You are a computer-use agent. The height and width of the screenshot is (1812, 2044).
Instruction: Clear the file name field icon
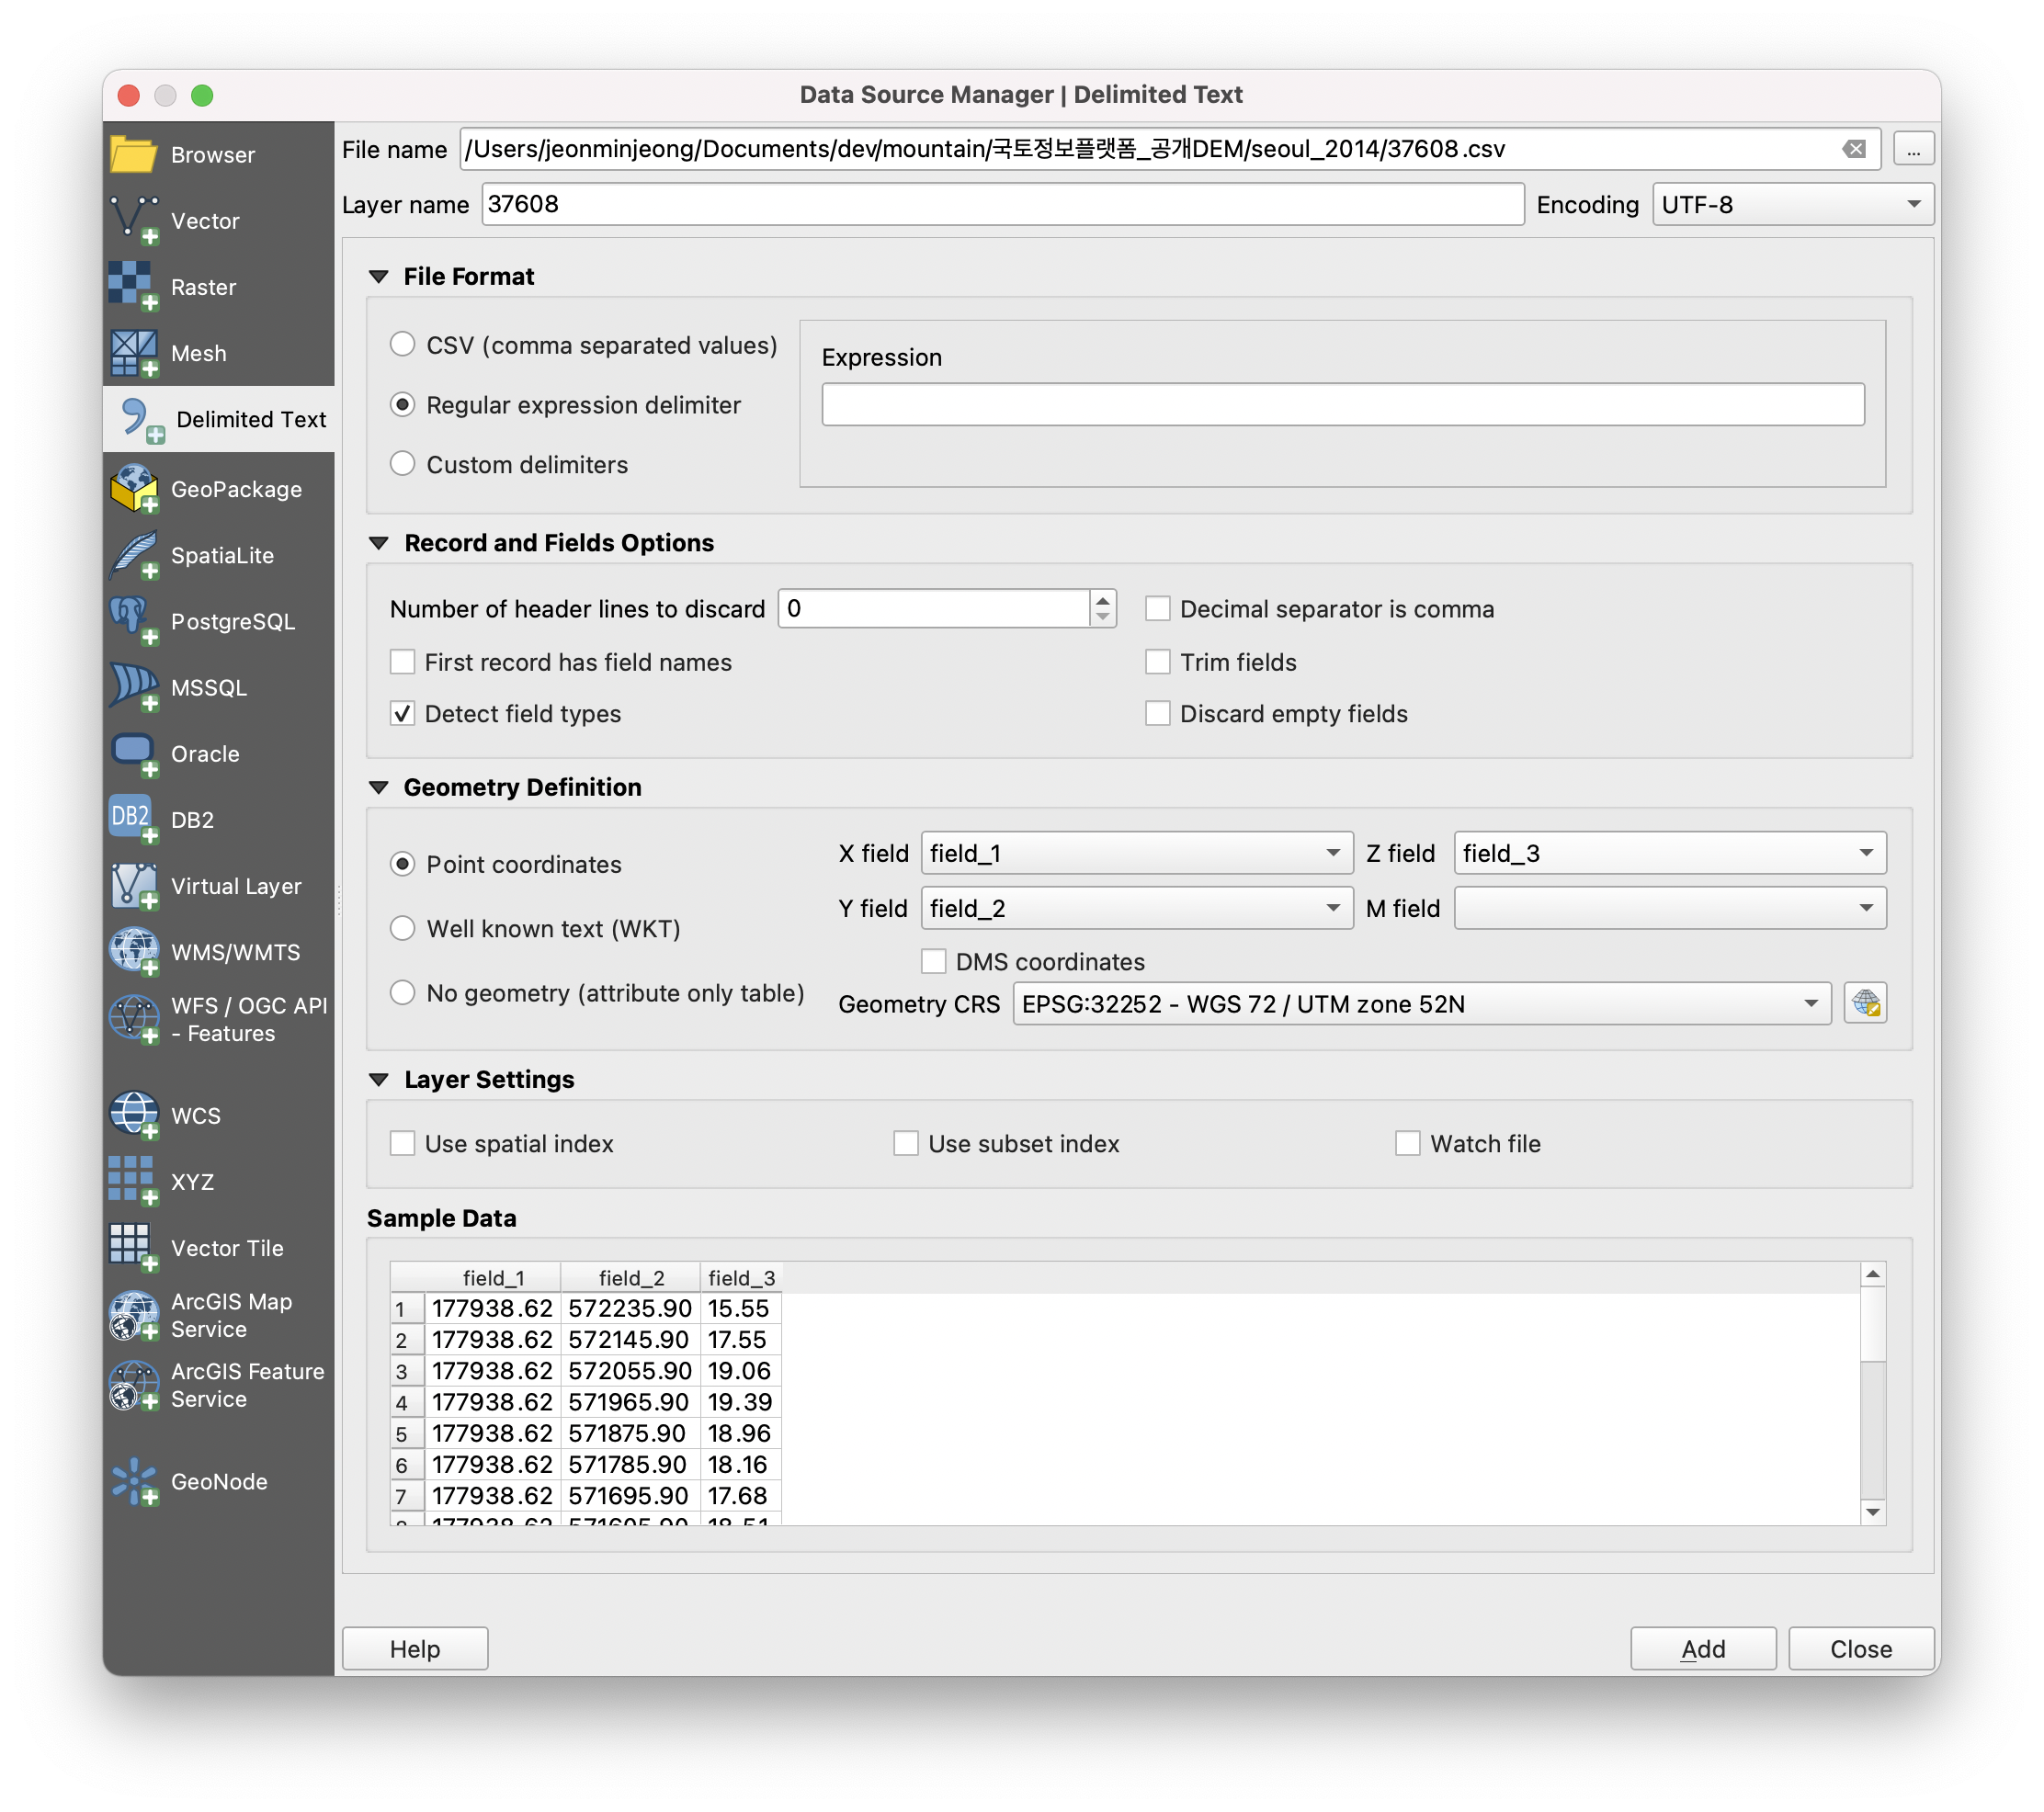click(1854, 149)
